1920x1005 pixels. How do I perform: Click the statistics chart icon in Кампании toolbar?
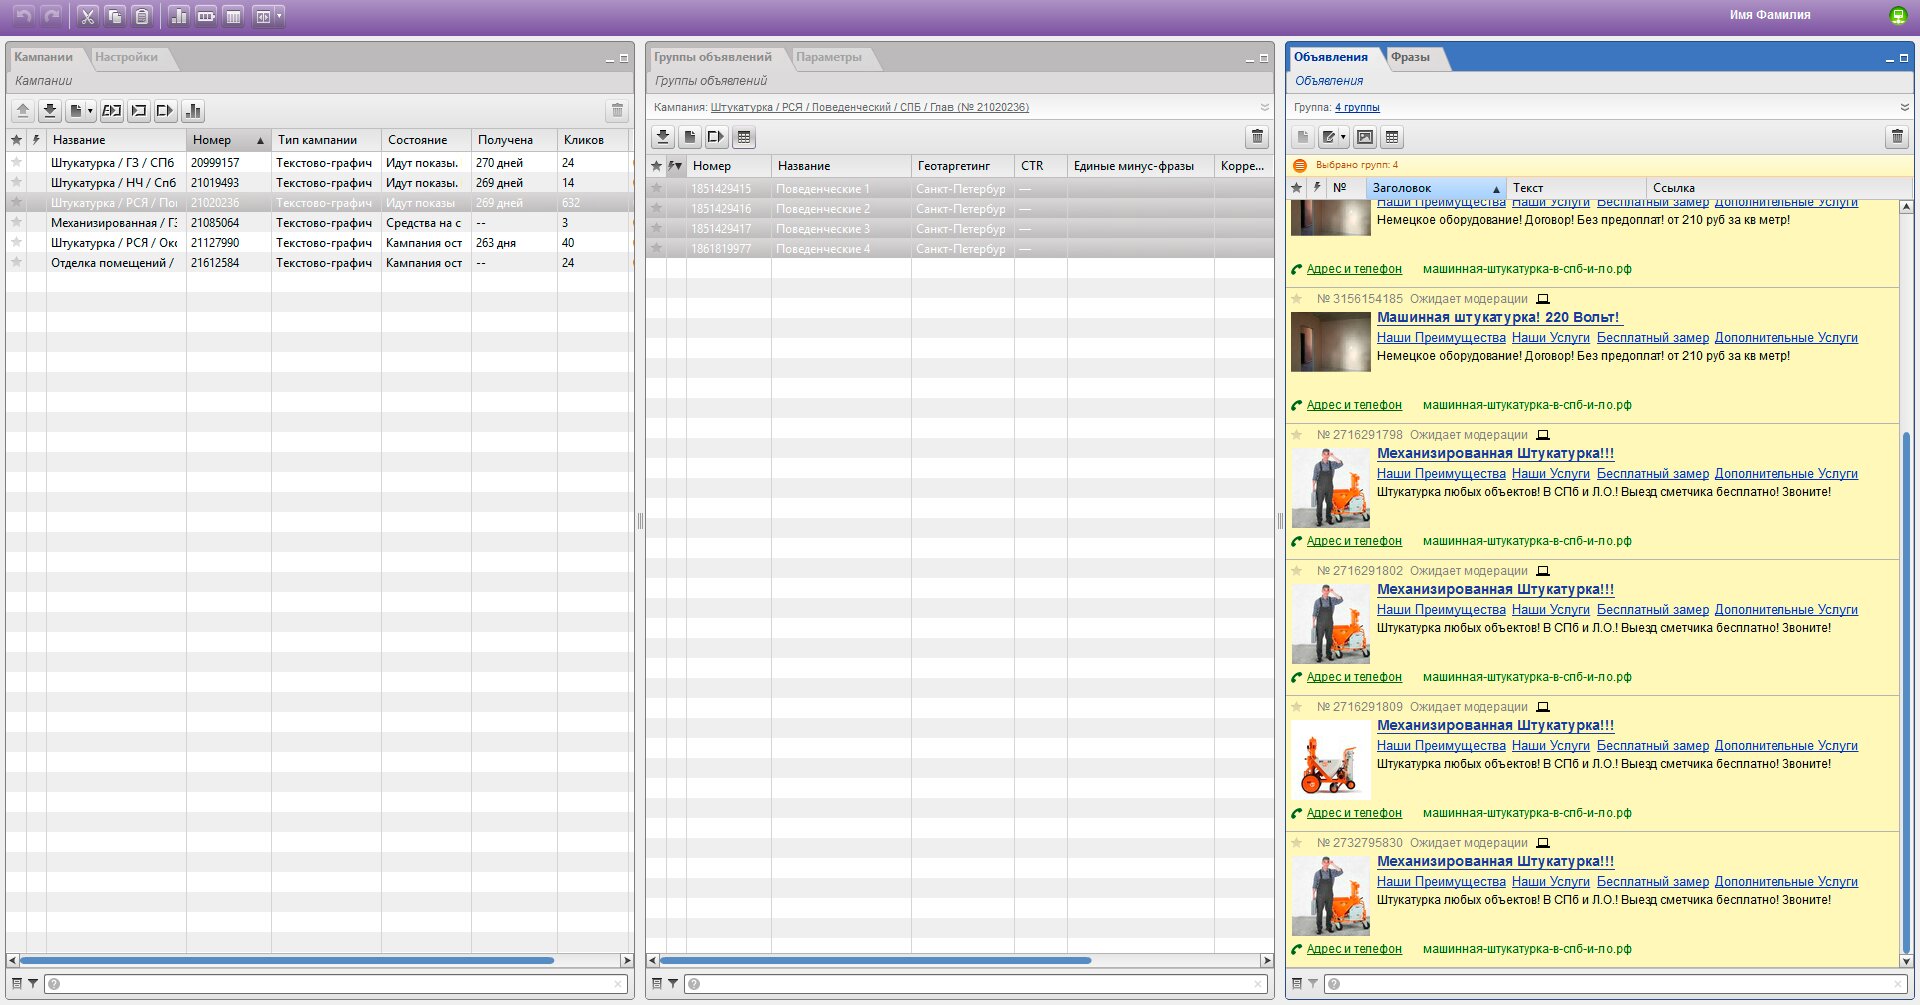[x=193, y=111]
